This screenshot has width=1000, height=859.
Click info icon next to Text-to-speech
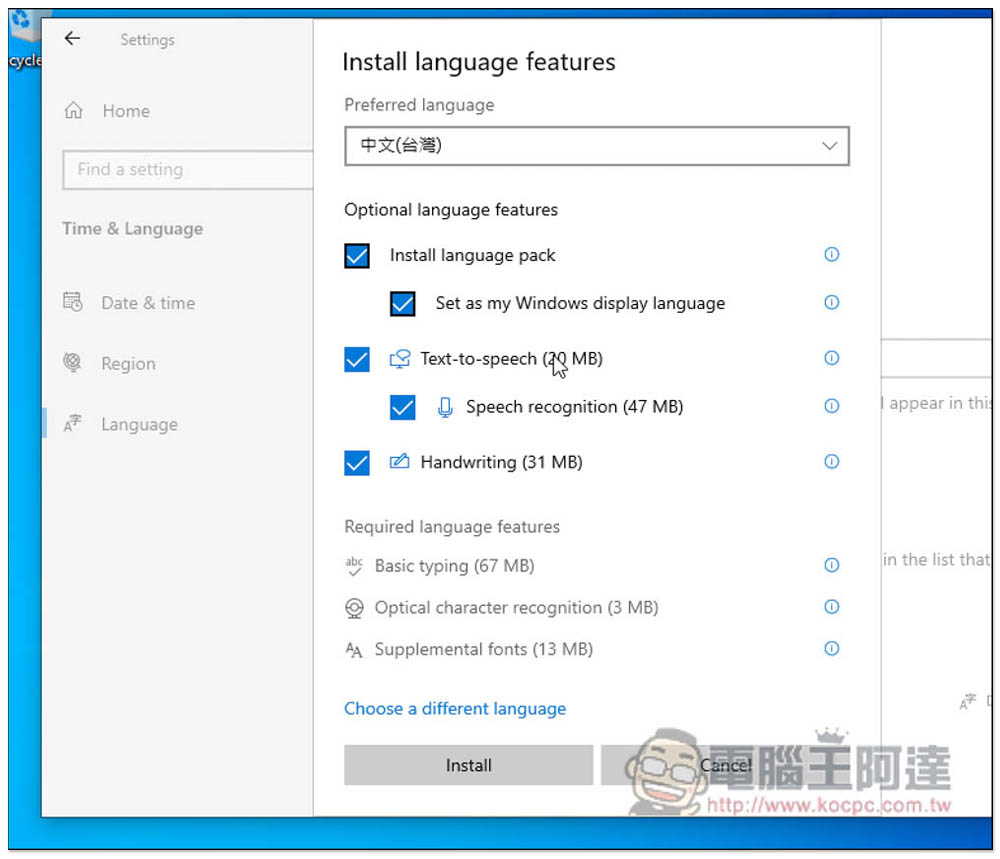(x=831, y=358)
